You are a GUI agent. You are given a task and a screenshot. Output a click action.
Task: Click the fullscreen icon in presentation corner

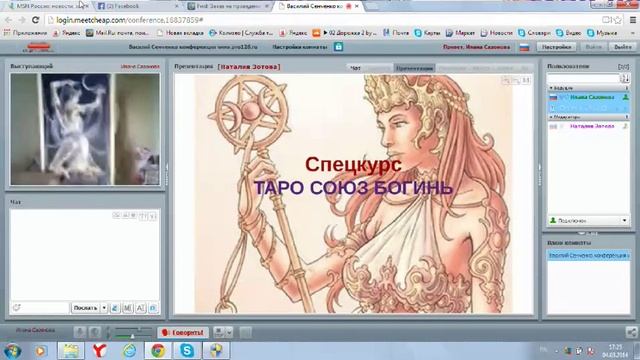point(526,80)
